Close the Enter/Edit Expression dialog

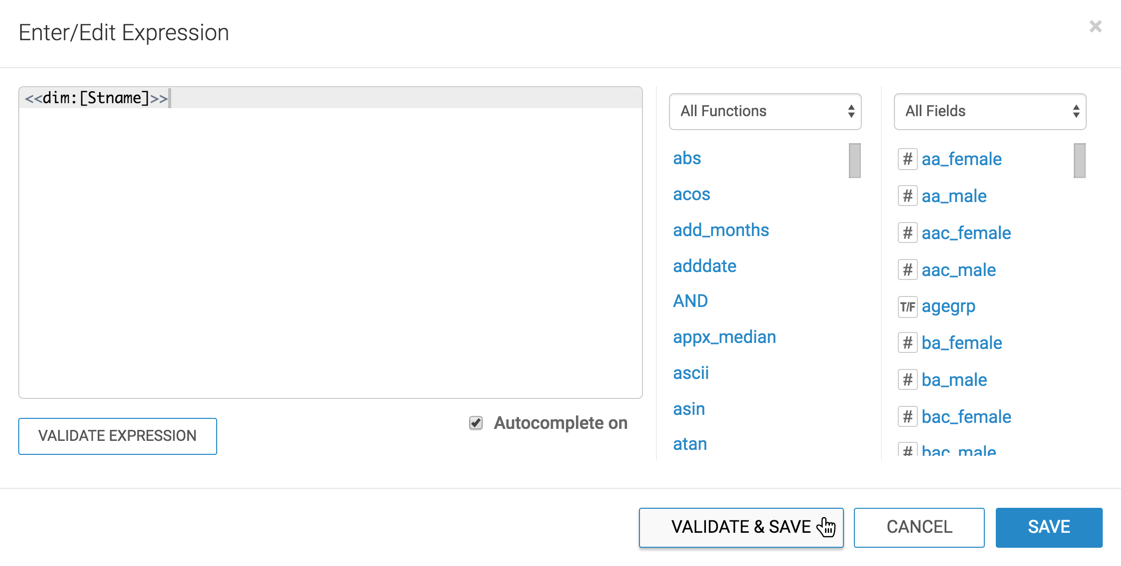pyautogui.click(x=1095, y=27)
